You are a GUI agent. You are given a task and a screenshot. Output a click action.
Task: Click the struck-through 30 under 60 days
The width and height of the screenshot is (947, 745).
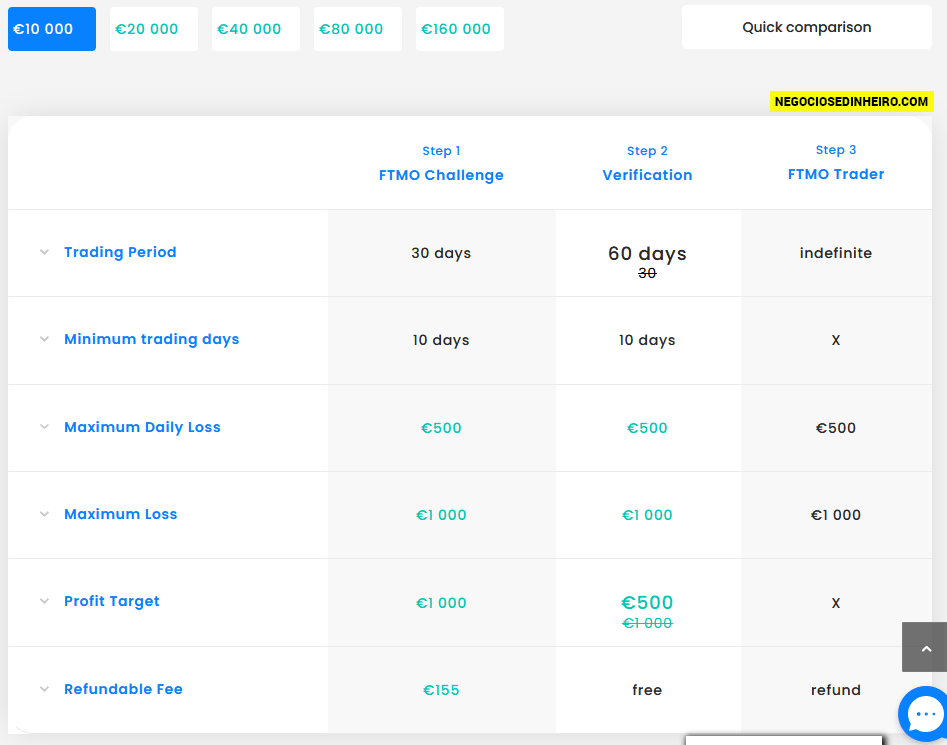647,273
